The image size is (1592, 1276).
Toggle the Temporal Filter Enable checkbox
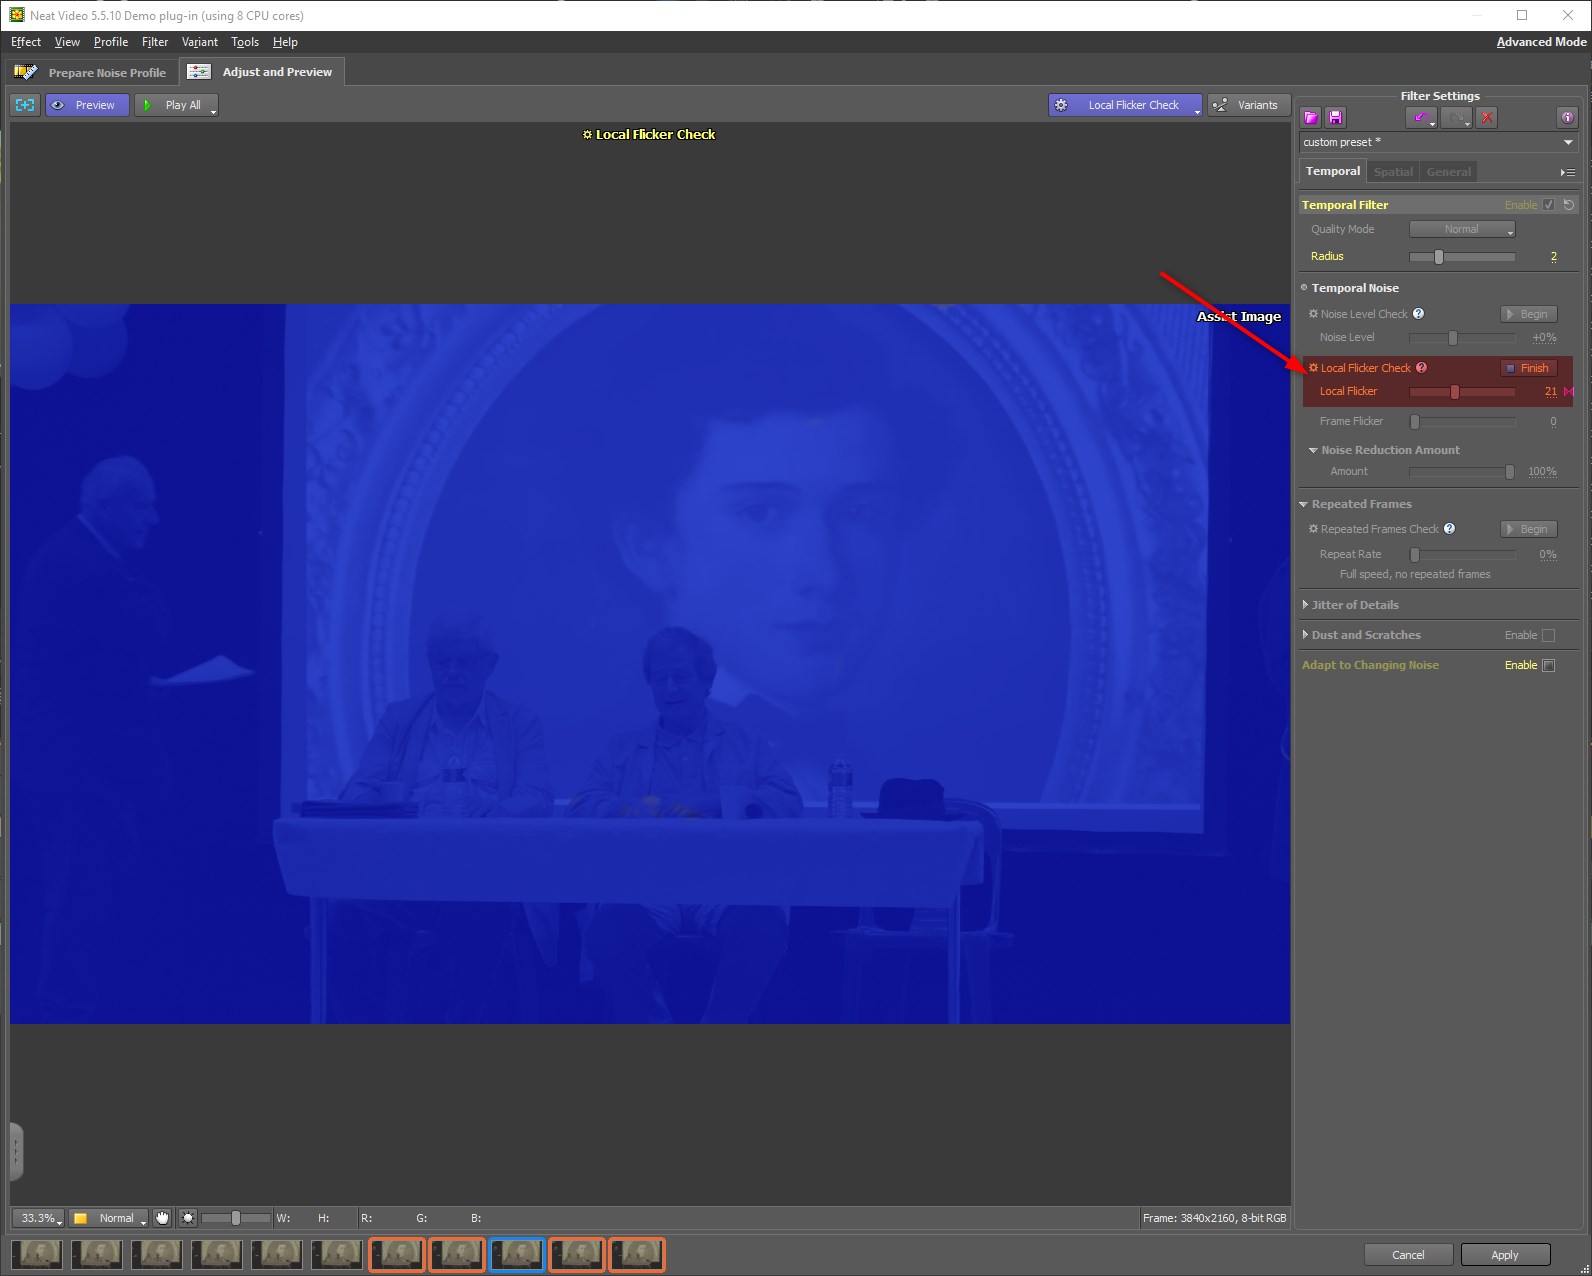(x=1548, y=205)
